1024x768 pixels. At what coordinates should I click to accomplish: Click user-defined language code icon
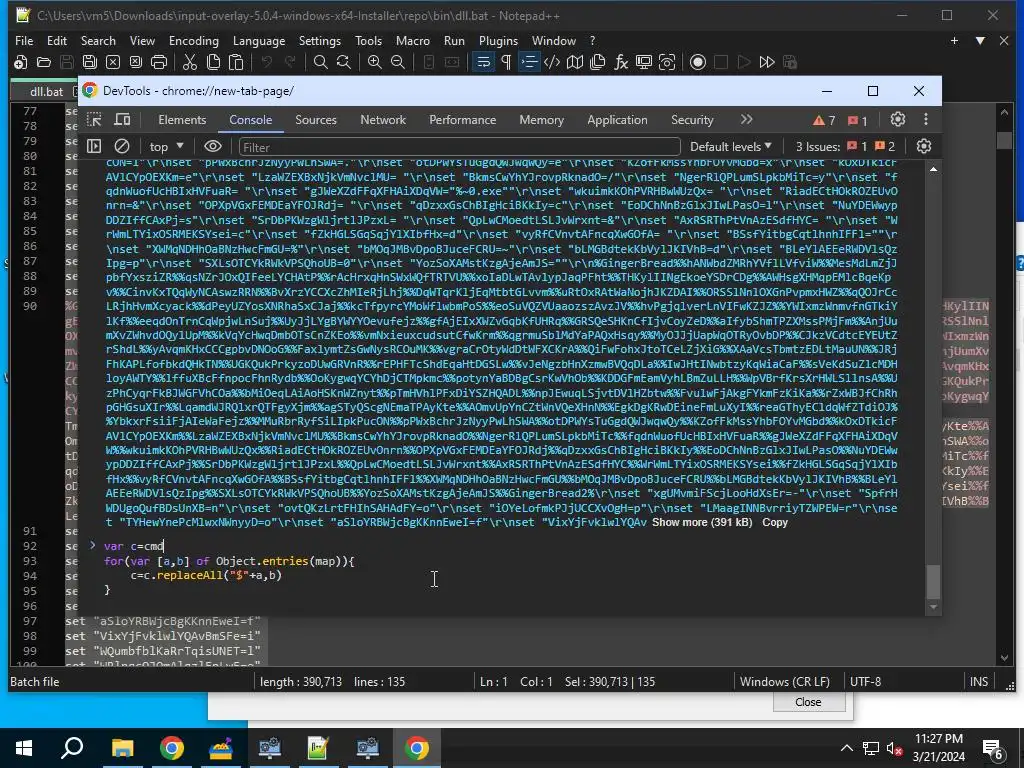tap(552, 63)
